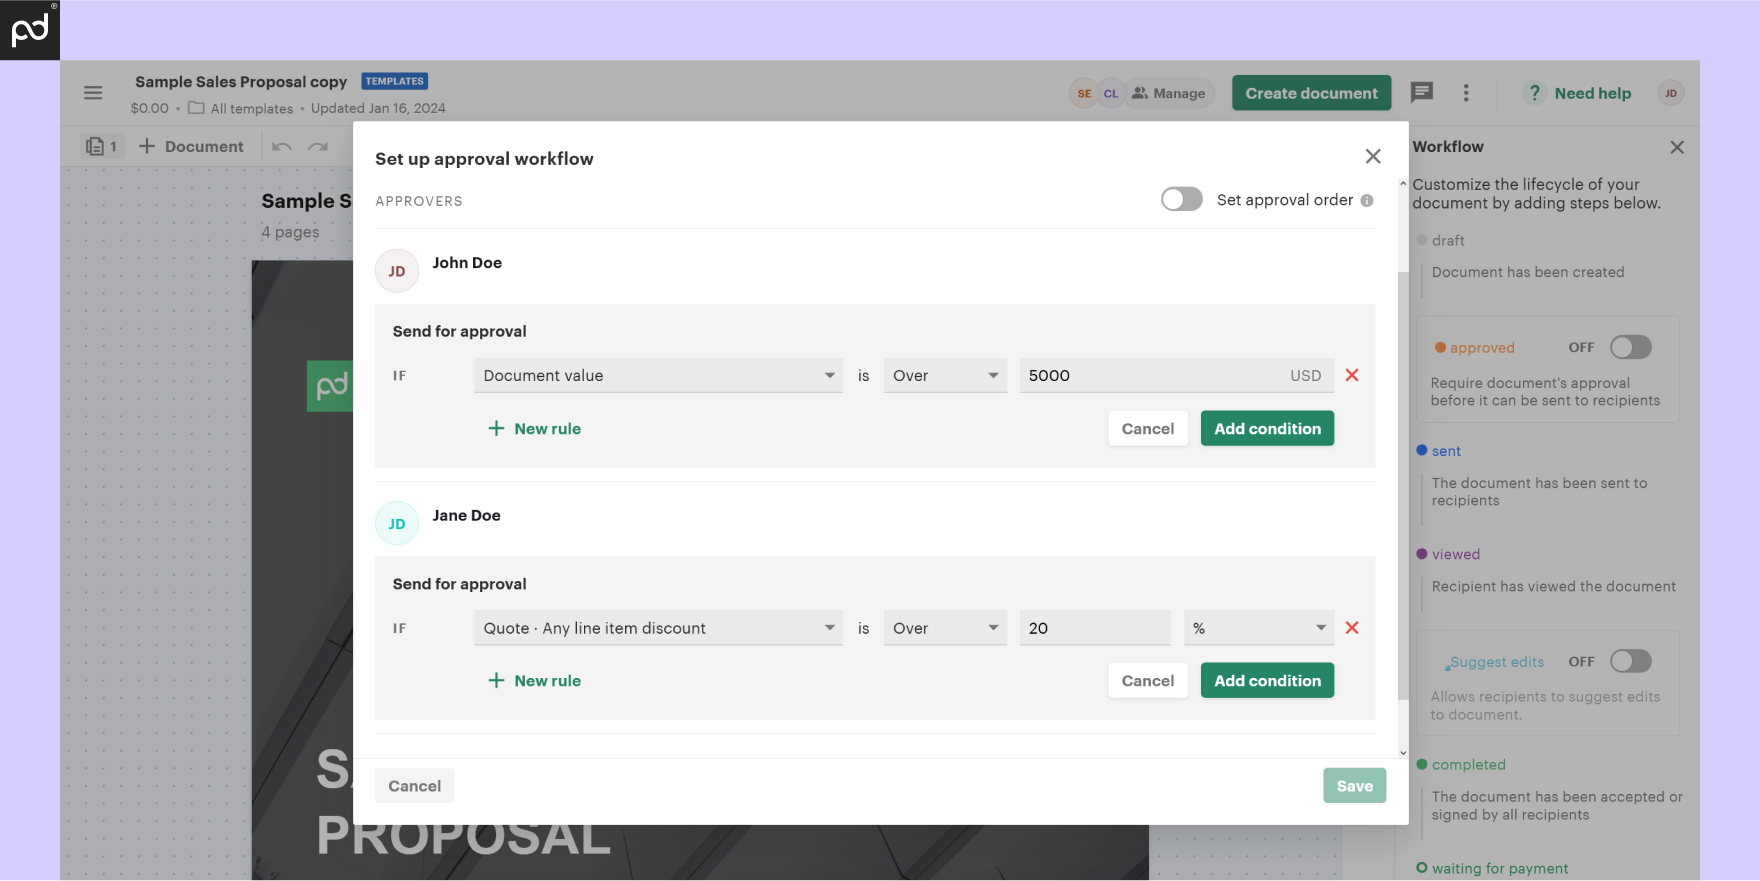Screen dimensions: 1760x881
Task: Toggle the approved step switch
Action: pos(1630,347)
